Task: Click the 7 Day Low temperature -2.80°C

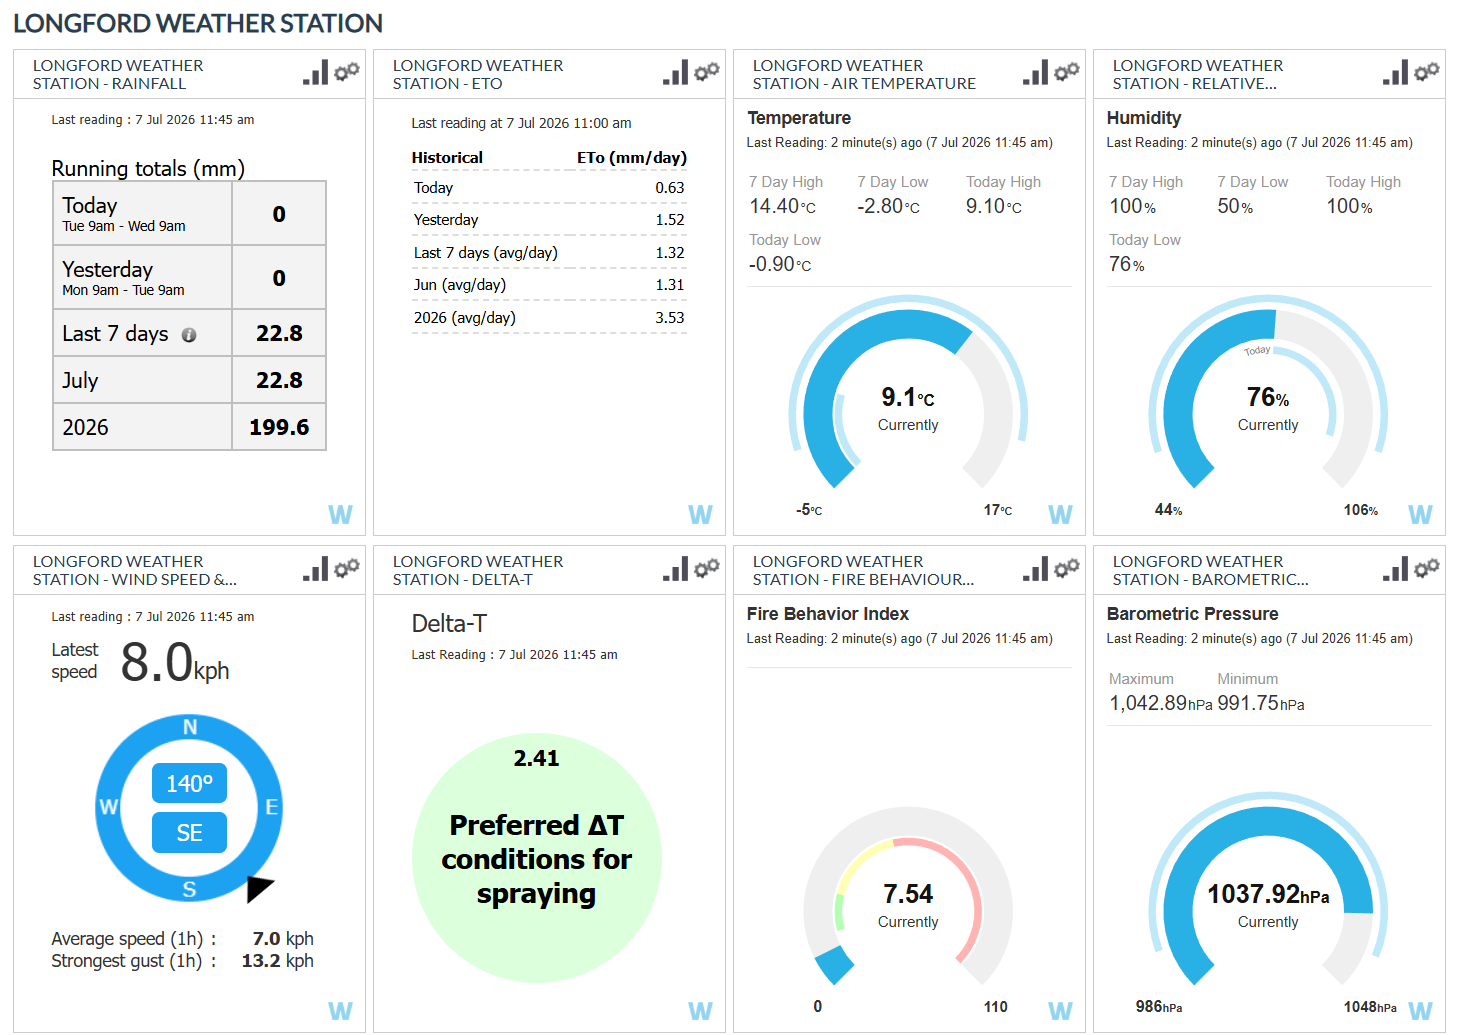Action: (888, 206)
